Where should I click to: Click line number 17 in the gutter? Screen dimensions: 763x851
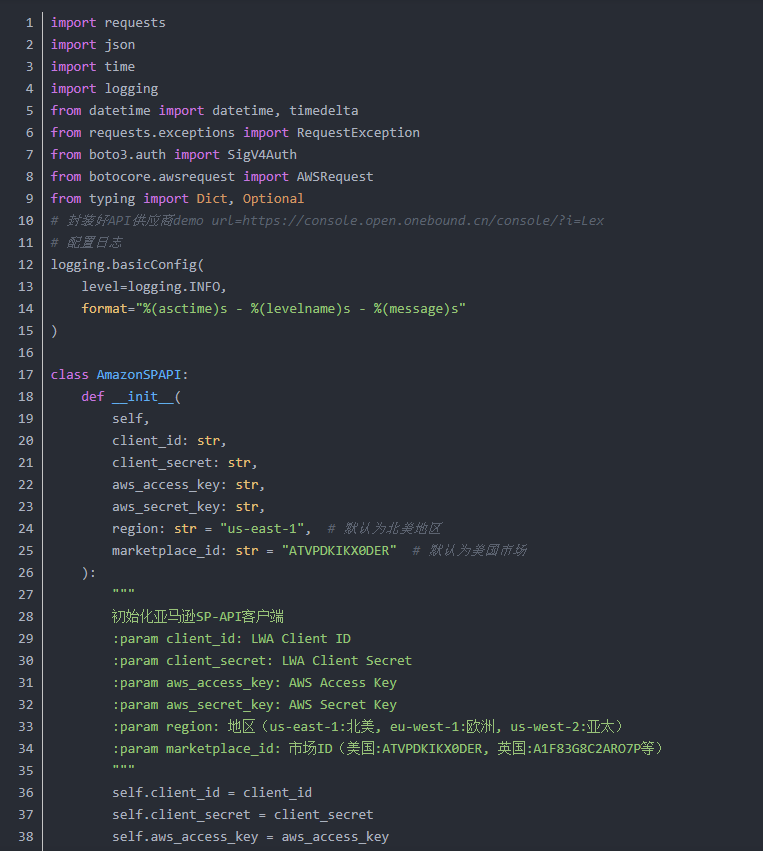(x=25, y=374)
